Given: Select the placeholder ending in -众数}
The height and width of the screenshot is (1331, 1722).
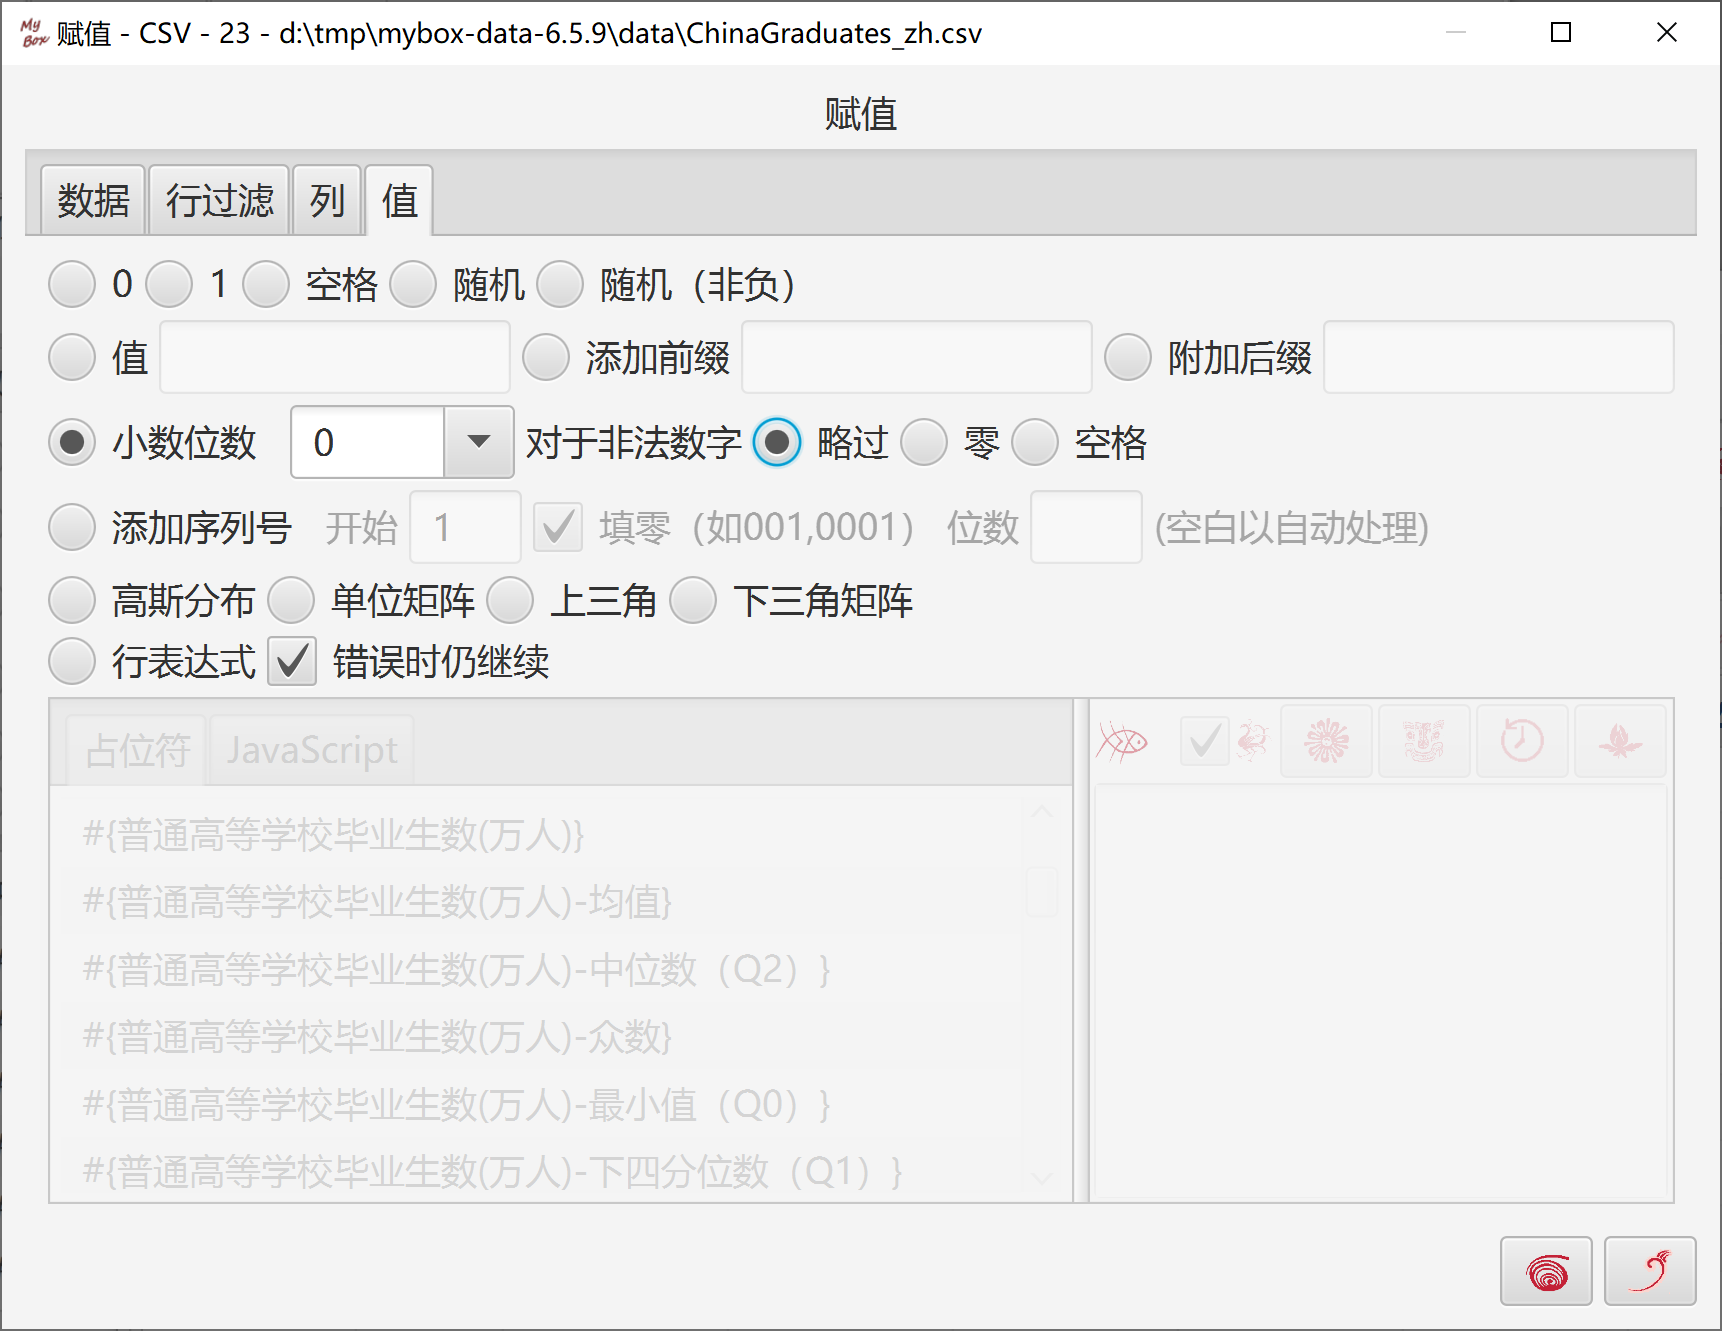Looking at the screenshot, I should pyautogui.click(x=540, y=1036).
